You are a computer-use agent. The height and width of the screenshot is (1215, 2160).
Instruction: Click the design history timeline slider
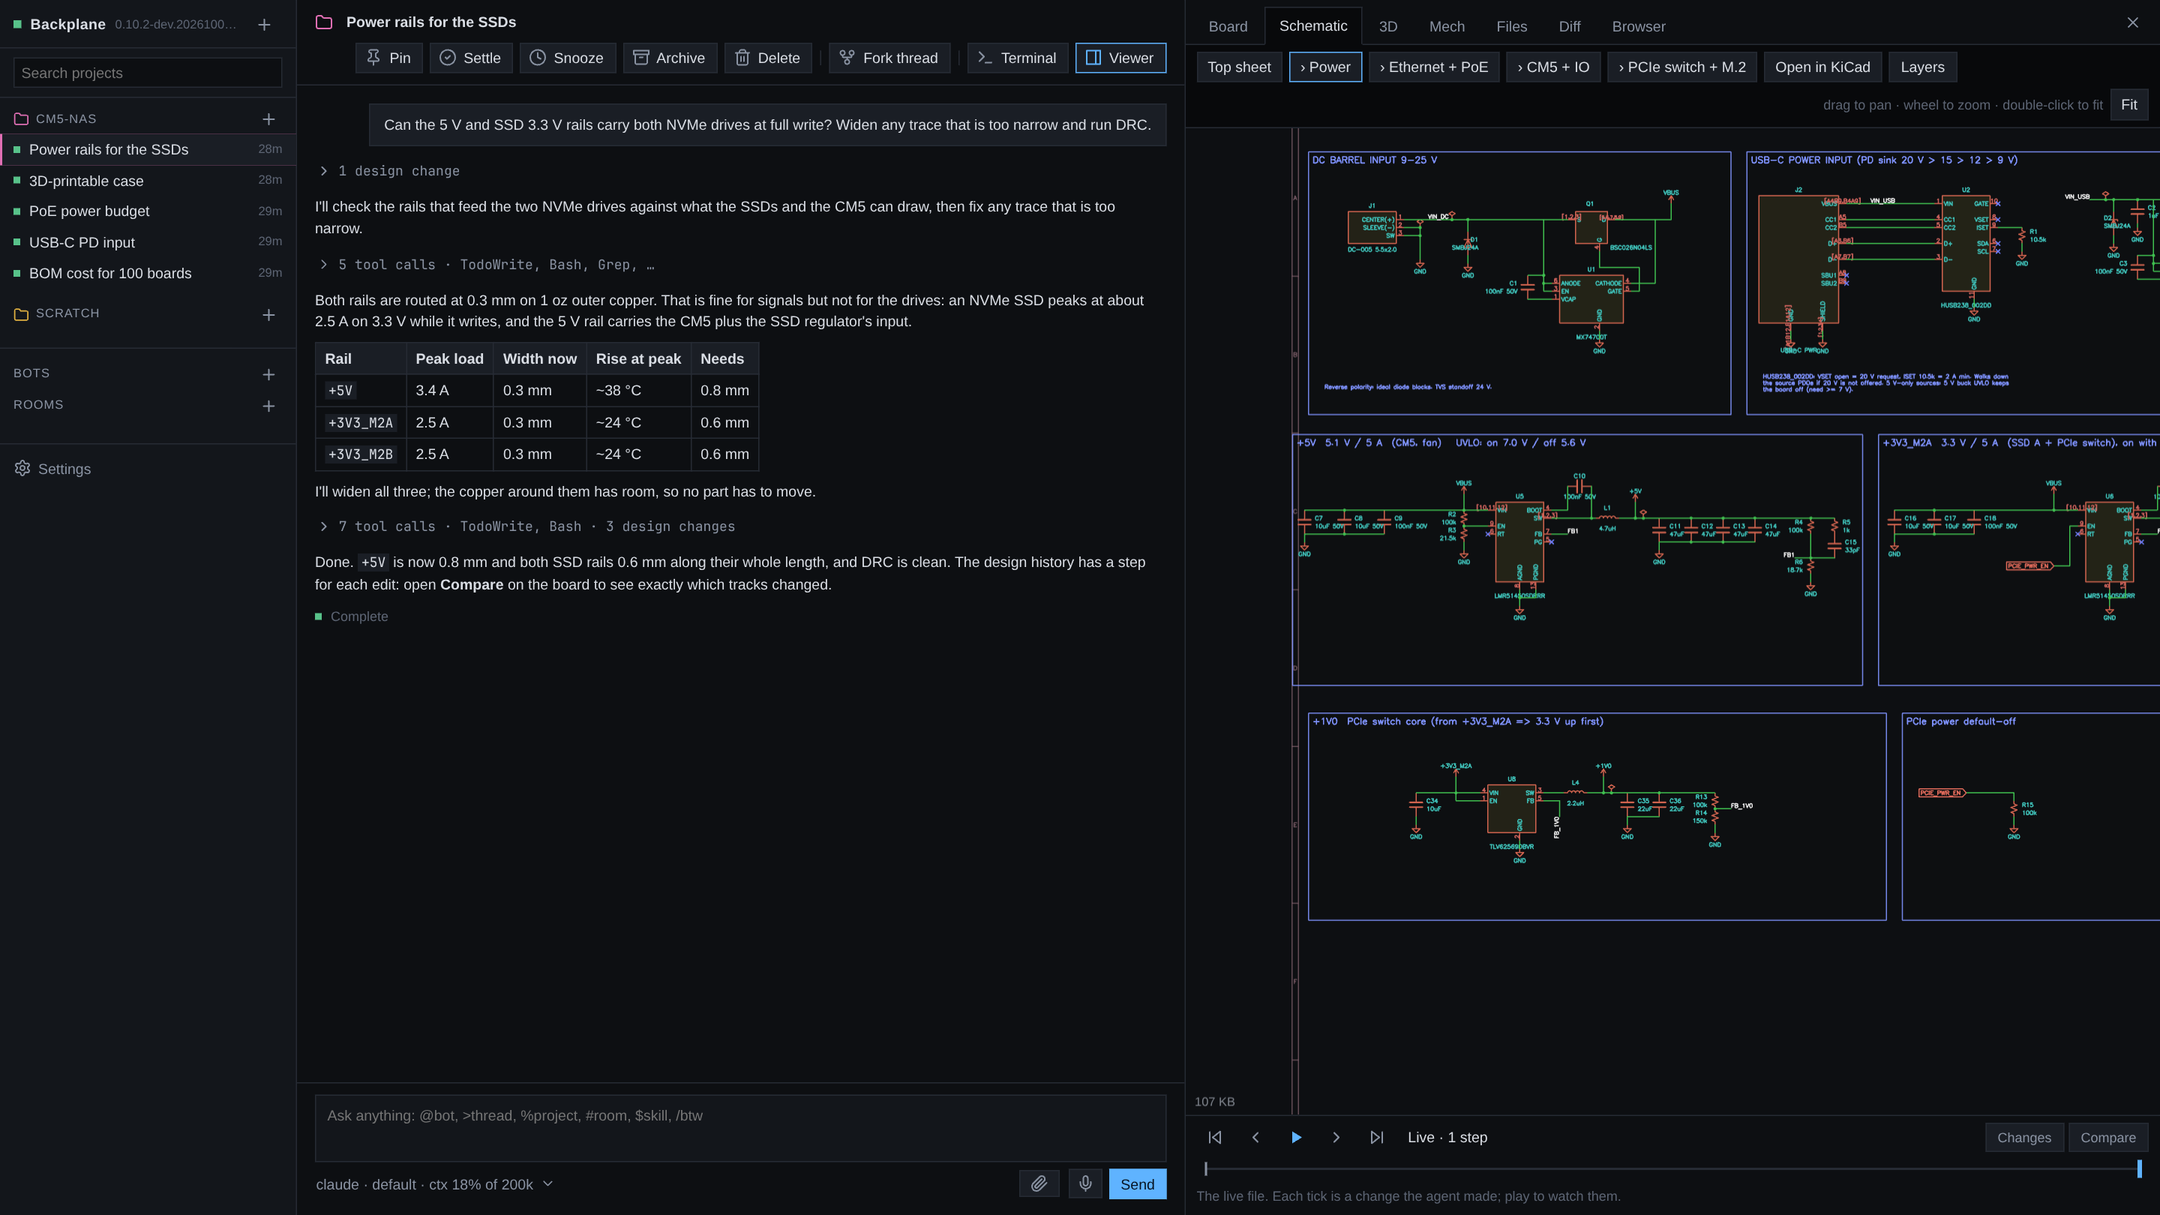[x=1672, y=1168]
